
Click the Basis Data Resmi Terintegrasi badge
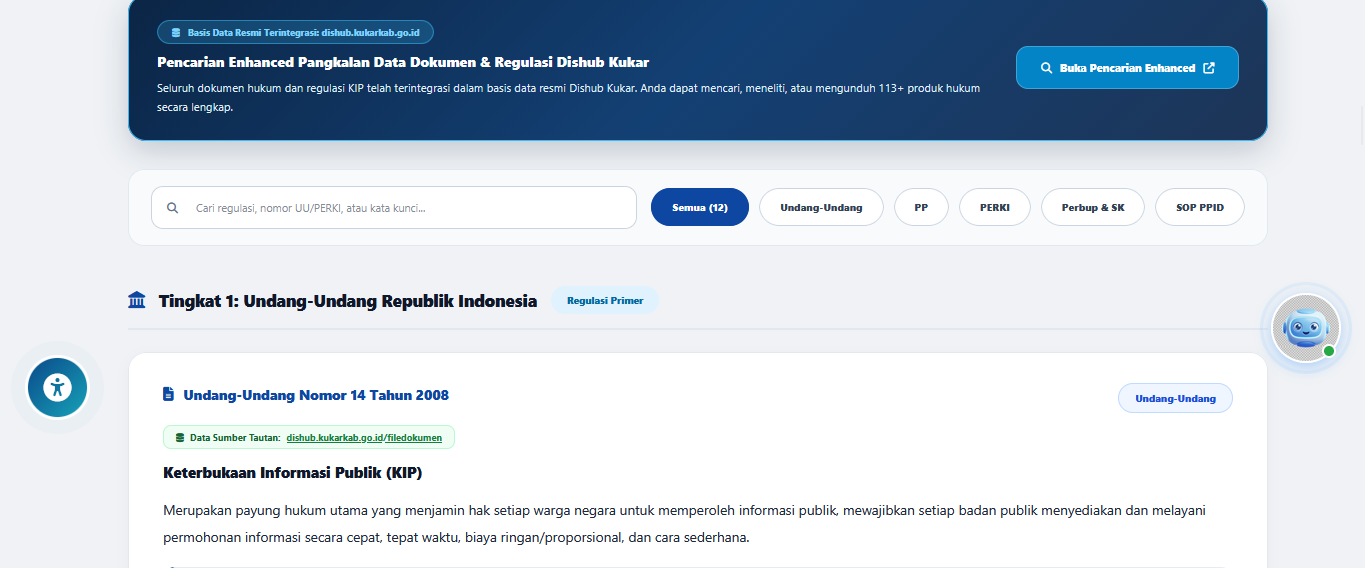click(295, 32)
